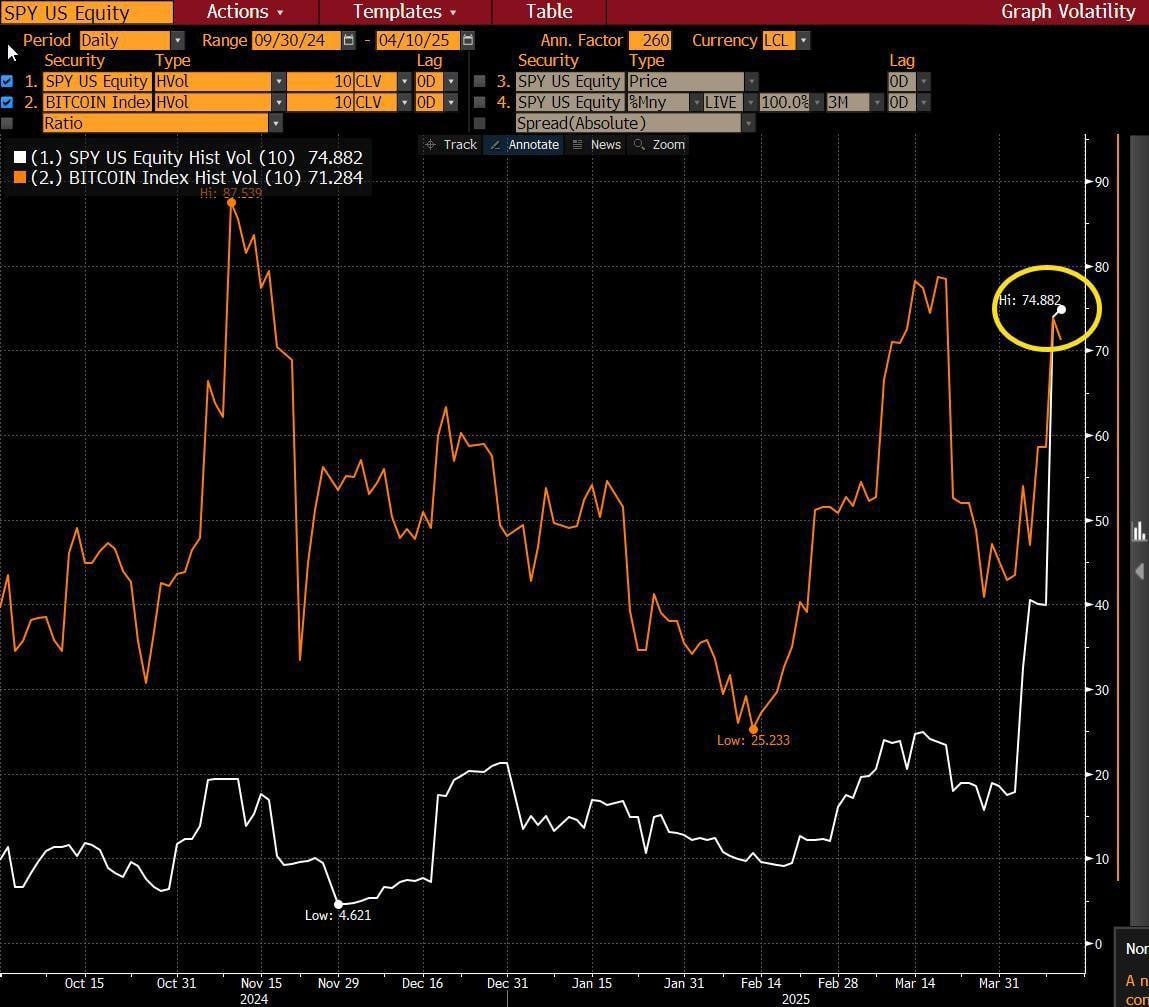
Task: Edit series 3 security SPY US Equity field
Action: (x=569, y=81)
